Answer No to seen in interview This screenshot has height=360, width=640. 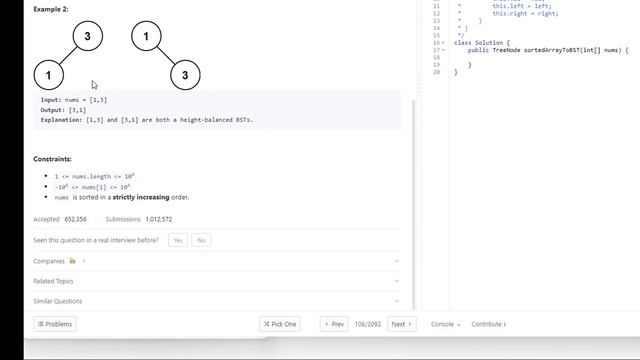pos(201,240)
